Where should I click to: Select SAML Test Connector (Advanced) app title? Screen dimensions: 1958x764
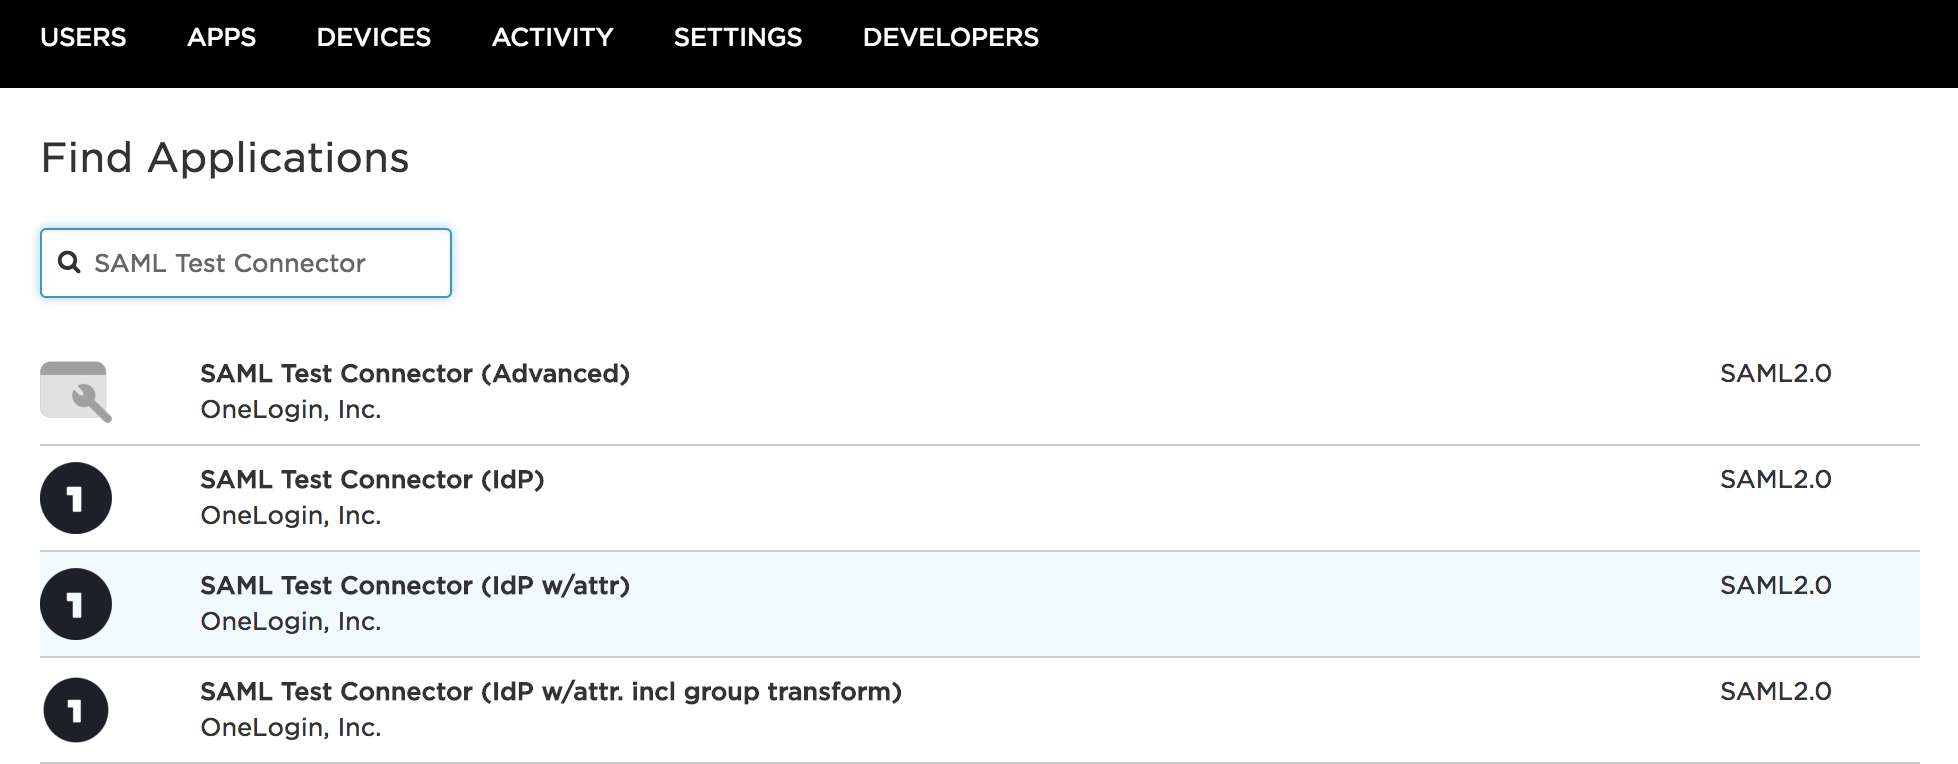click(415, 373)
